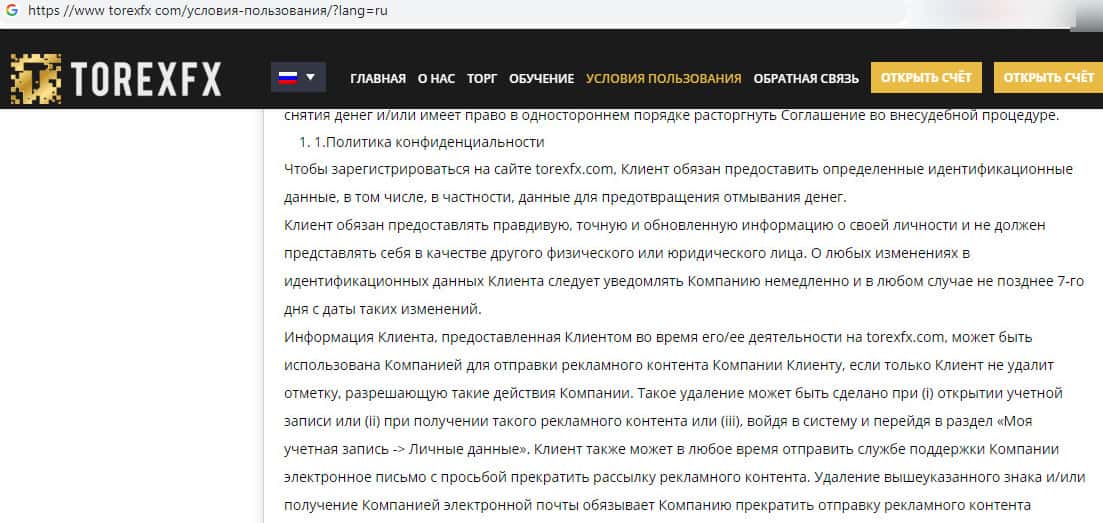Click the line starting 'идентификационных данных Клиента'
The height and width of the screenshot is (523, 1103).
[684, 281]
